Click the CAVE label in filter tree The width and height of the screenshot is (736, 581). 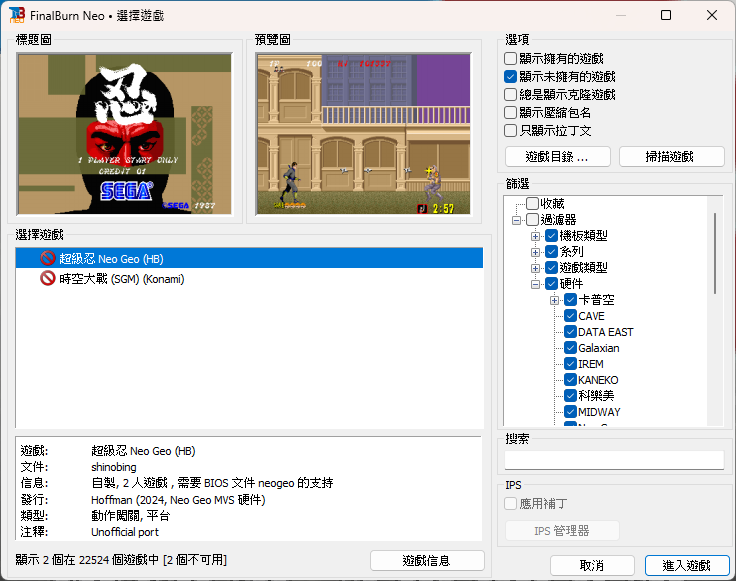coord(591,316)
